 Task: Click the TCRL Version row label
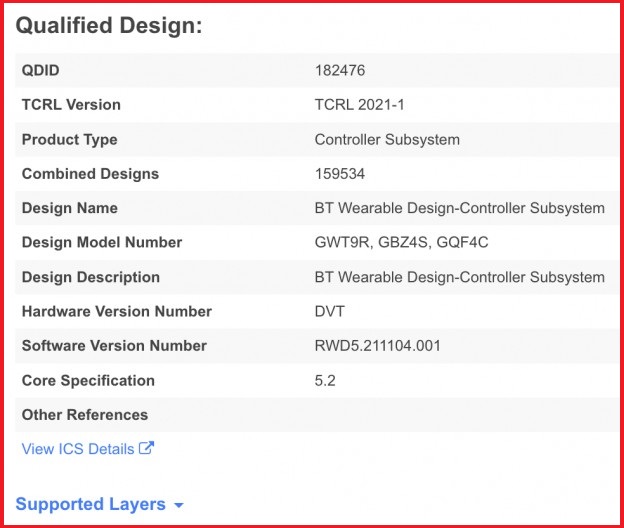(71, 105)
